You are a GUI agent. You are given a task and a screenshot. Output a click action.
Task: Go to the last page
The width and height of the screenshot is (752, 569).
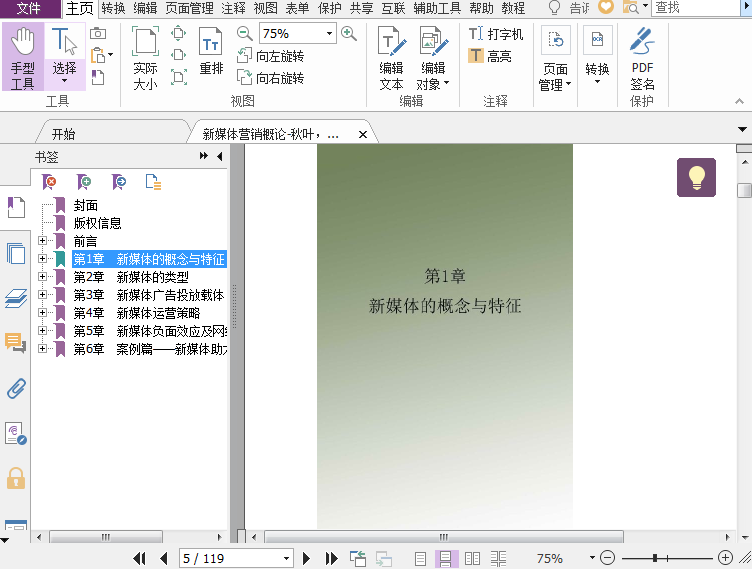331,558
